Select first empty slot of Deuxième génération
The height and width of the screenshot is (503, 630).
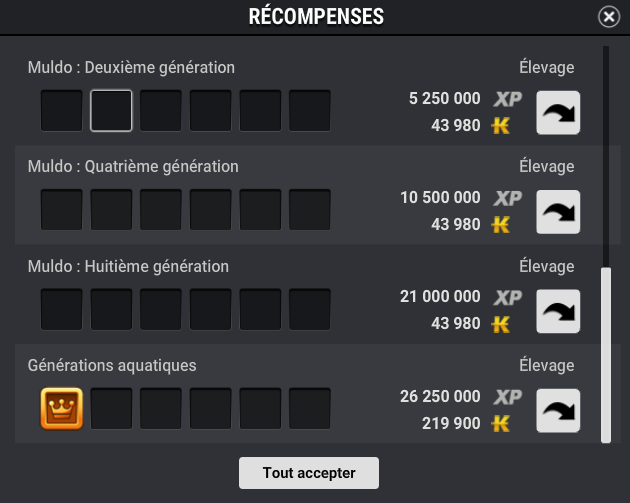(x=61, y=110)
